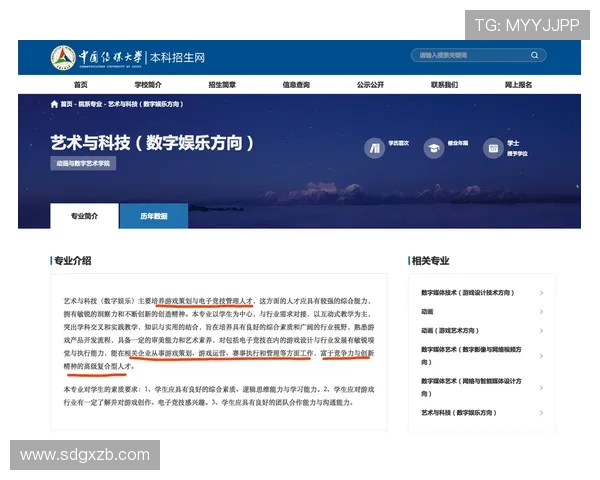The width and height of the screenshot is (600, 480).
Task: Click the 艺术与科技（数字娱乐方向） page title
Action: point(152,143)
